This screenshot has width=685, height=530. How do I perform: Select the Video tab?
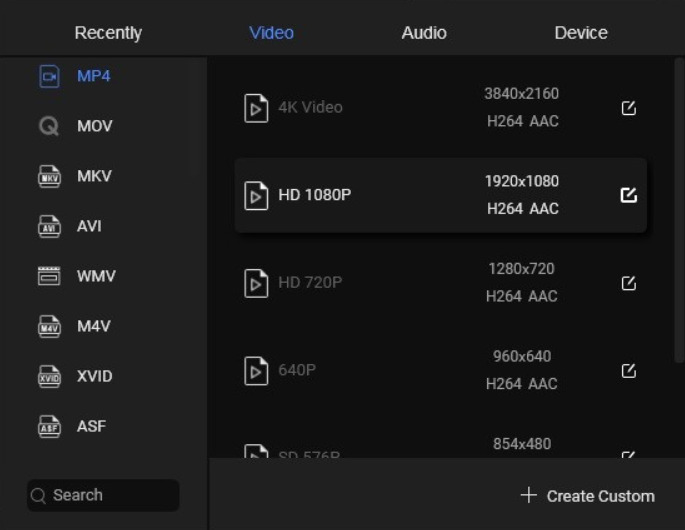(x=271, y=33)
